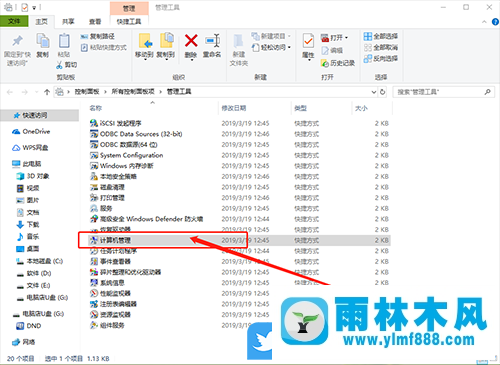Select the System Configuration shortcut
This screenshot has height=365, width=500.
point(131,155)
